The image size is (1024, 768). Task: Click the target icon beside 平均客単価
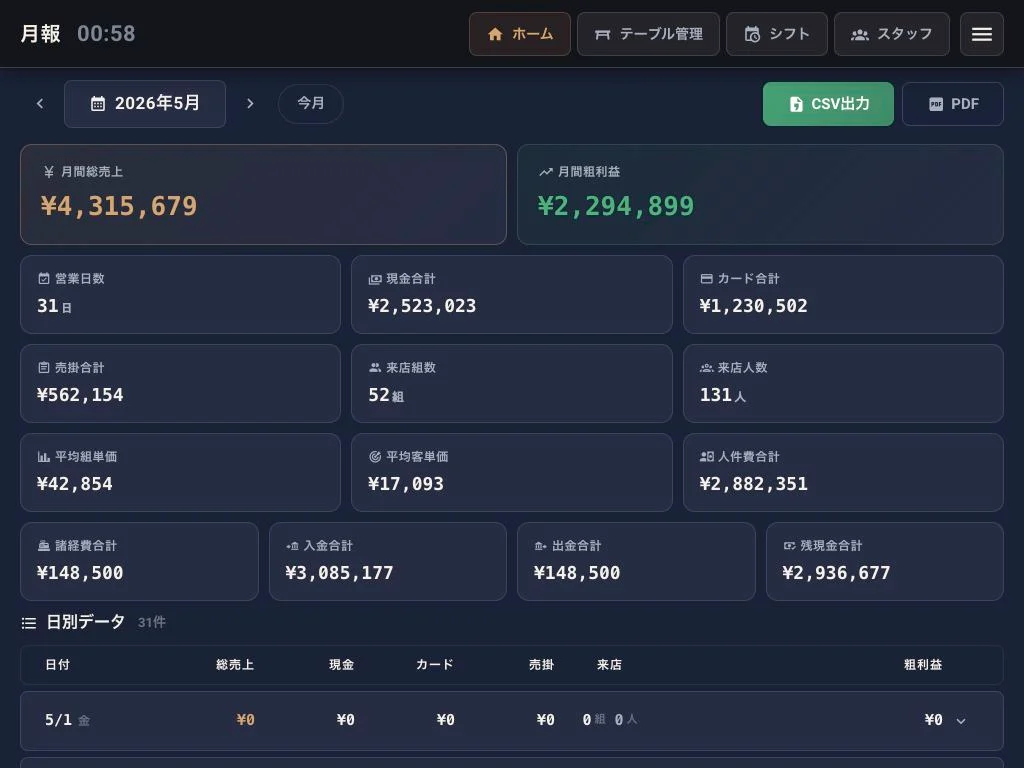click(375, 456)
